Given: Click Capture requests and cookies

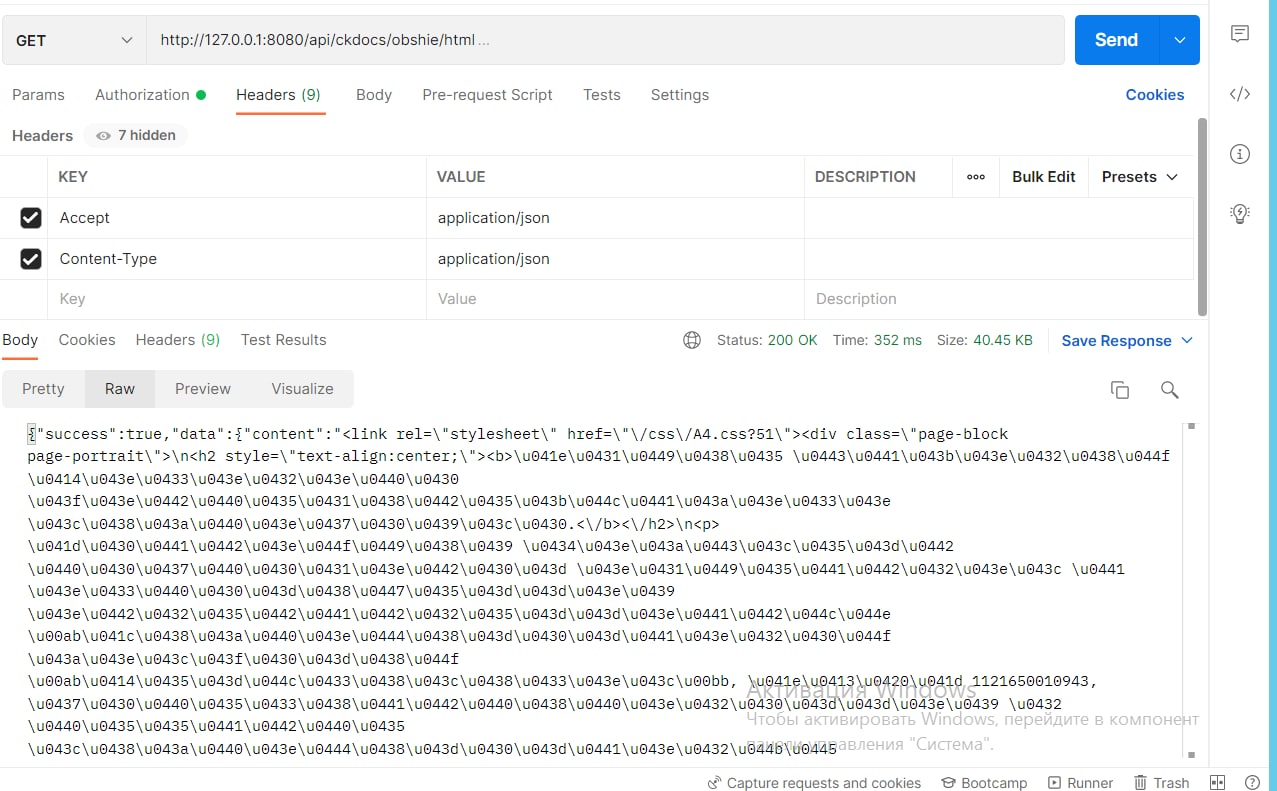Looking at the screenshot, I should coord(814,783).
